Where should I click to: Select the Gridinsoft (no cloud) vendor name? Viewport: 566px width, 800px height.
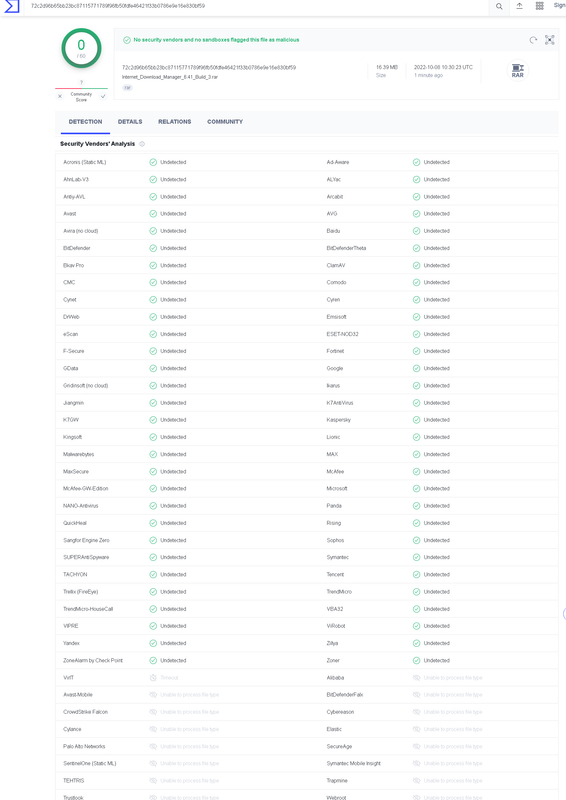coord(86,386)
